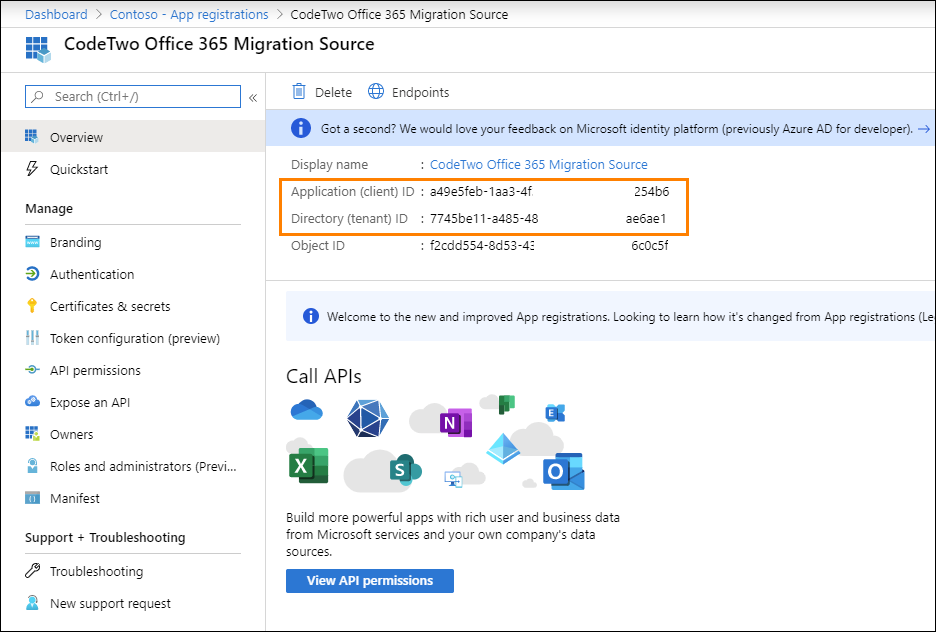936x632 pixels.
Task: Click the Delete button label
Action: (x=333, y=92)
